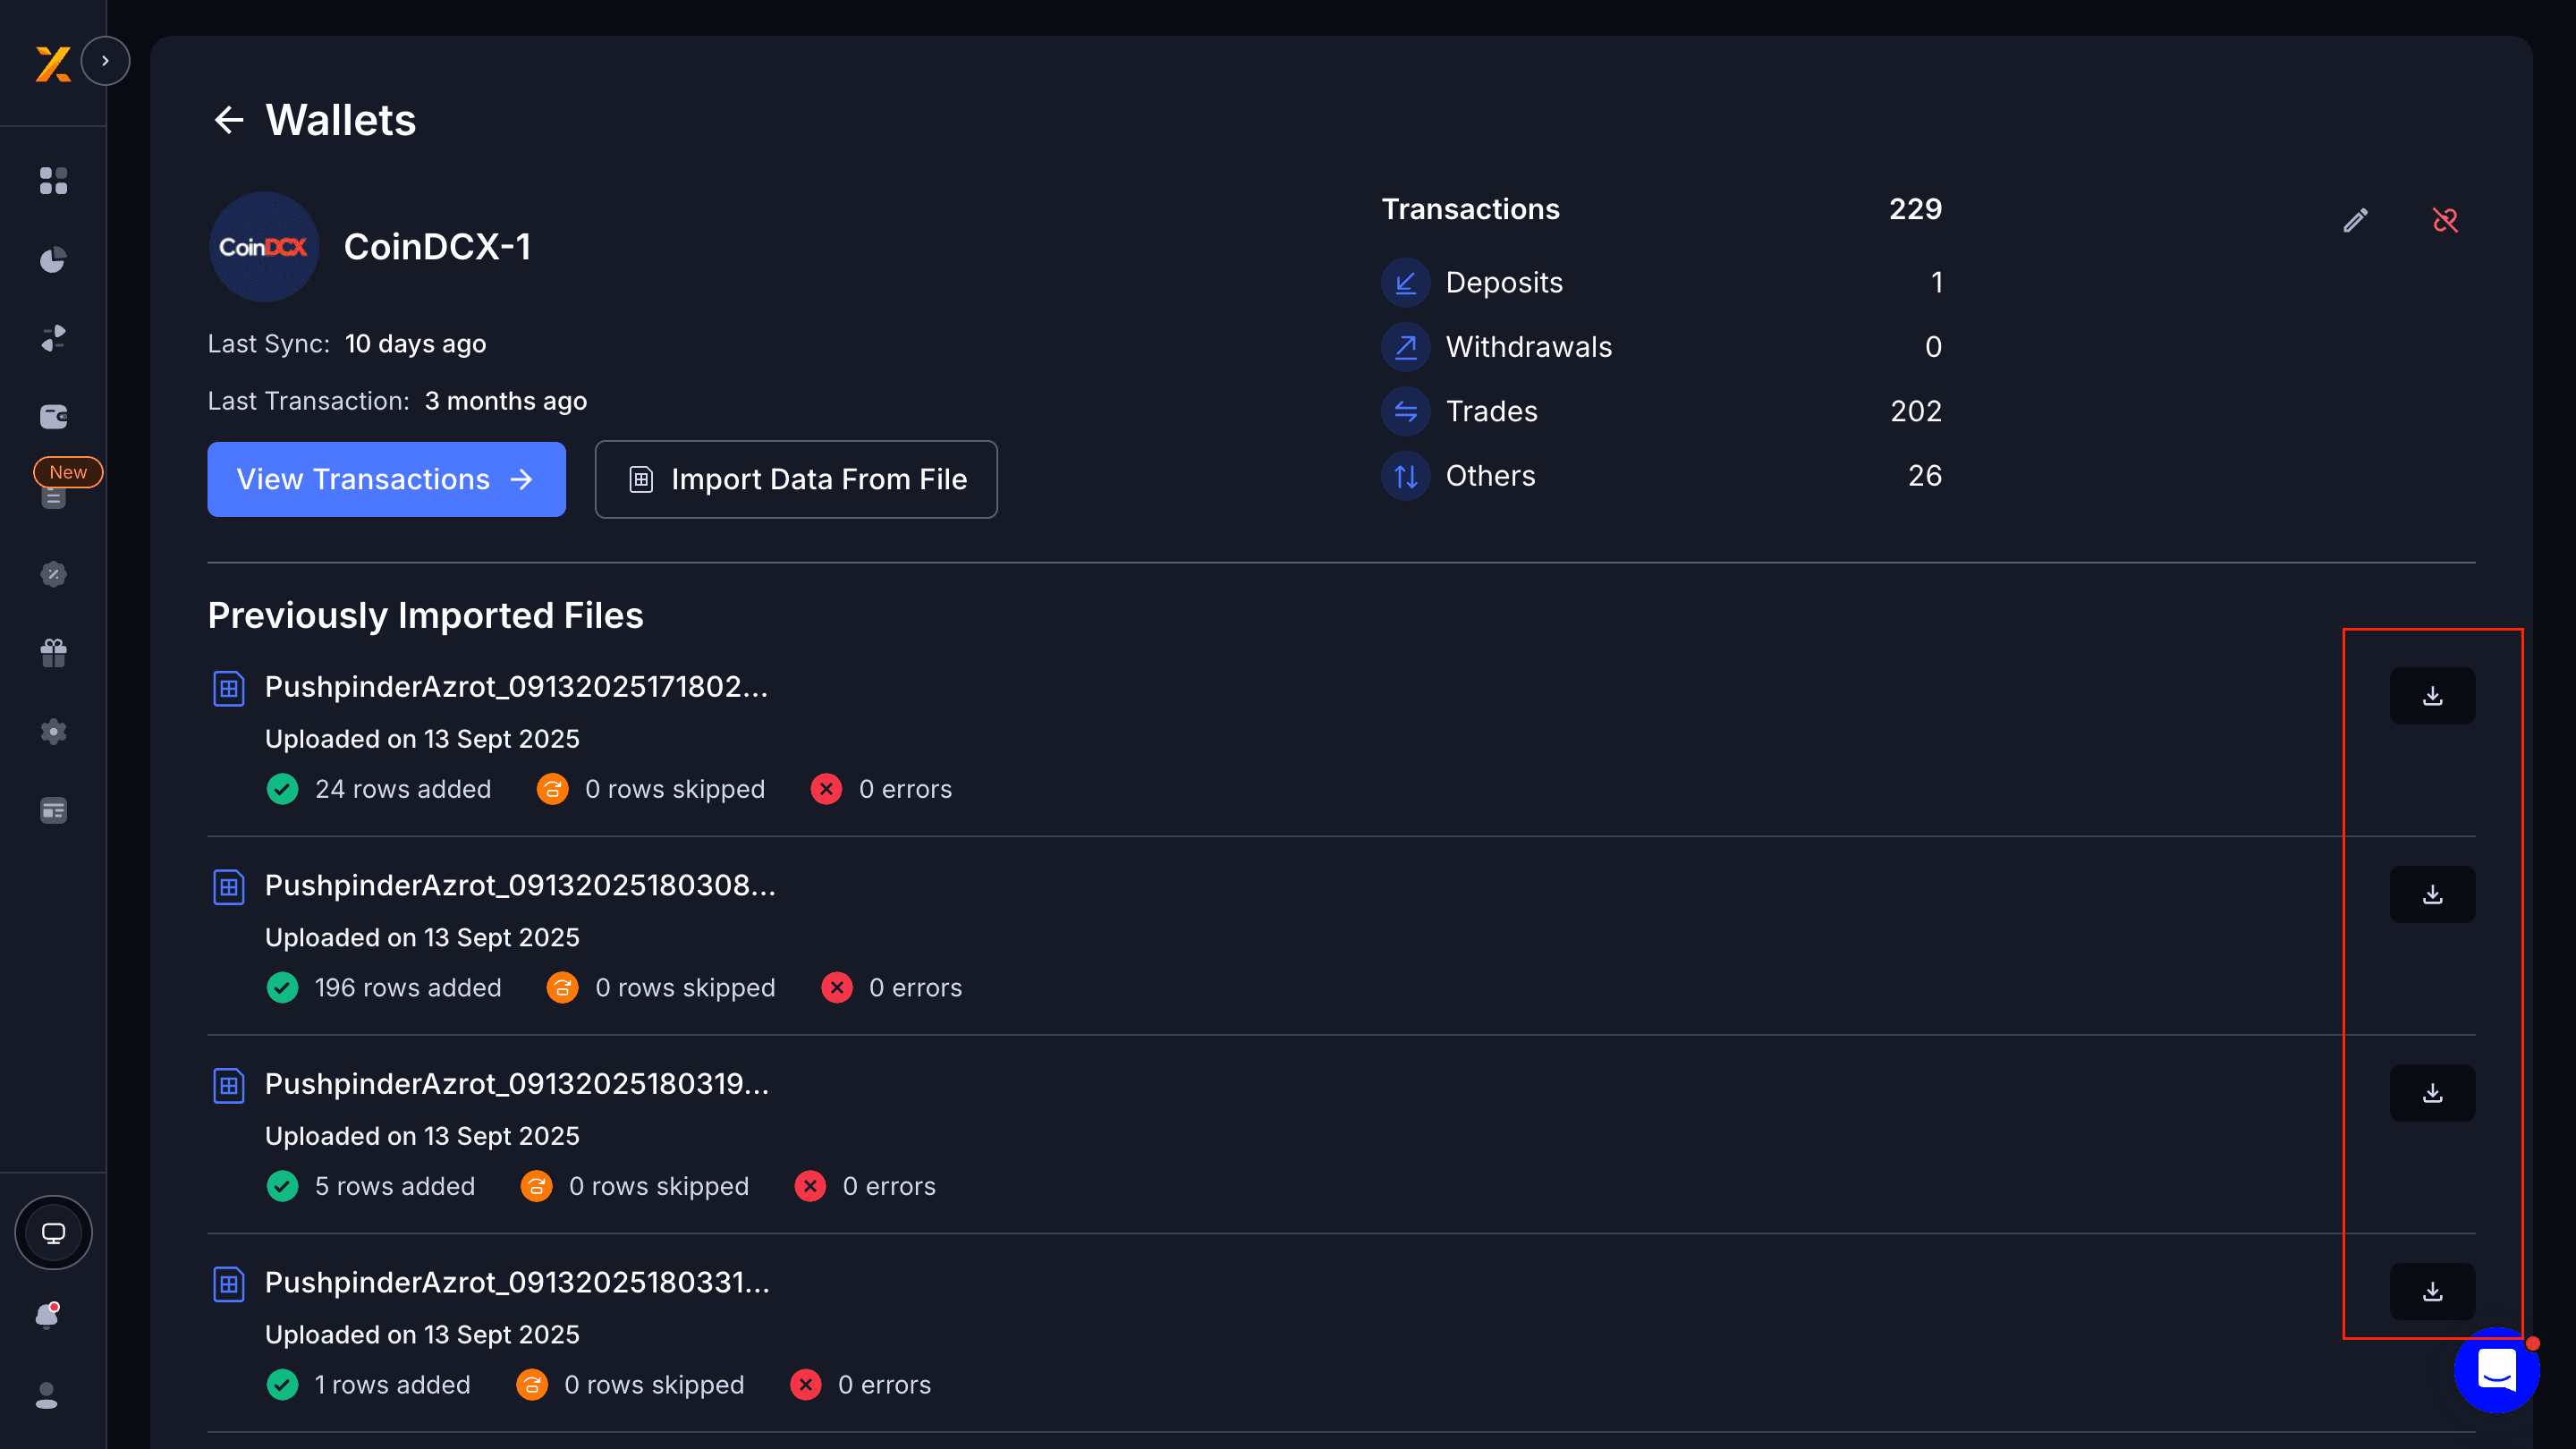Download the file with 1 rows added
This screenshot has height=1449, width=2576.
pos(2432,1292)
